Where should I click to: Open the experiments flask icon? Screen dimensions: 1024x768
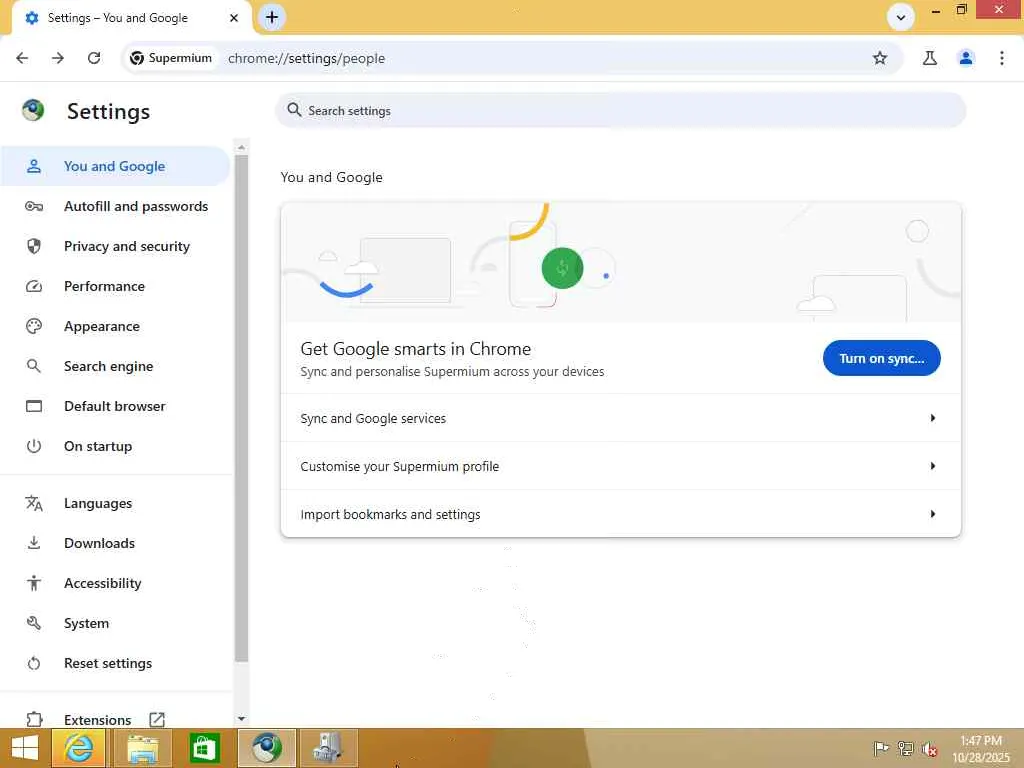pyautogui.click(x=930, y=58)
